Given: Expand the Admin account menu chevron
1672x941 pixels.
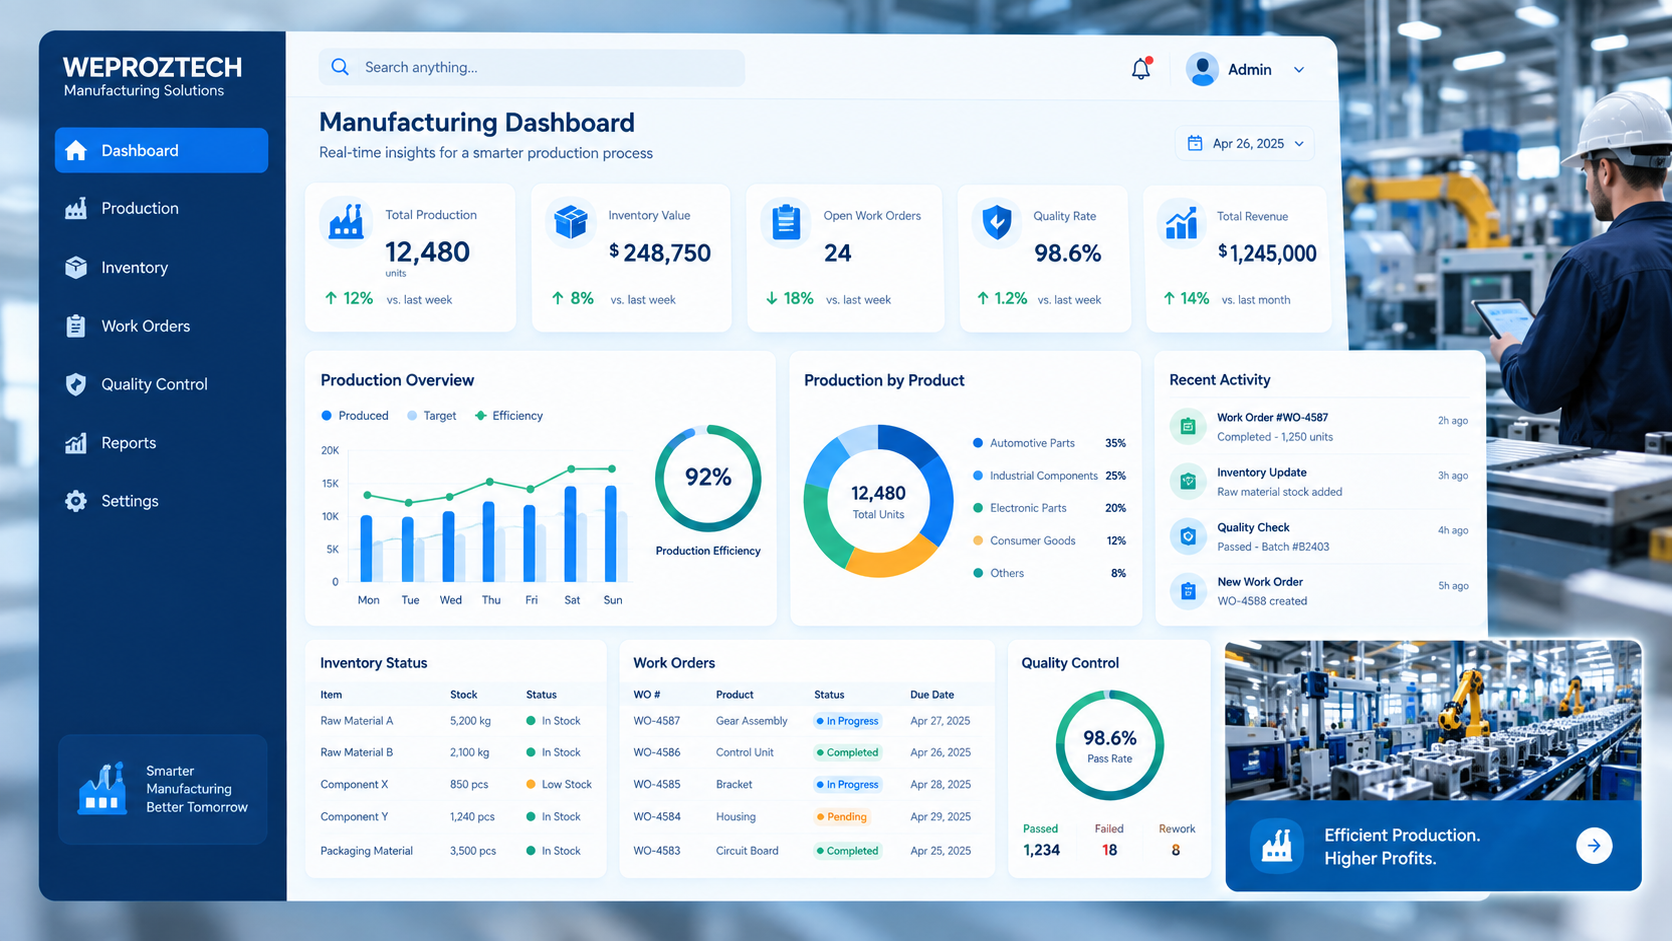Looking at the screenshot, I should [x=1299, y=70].
